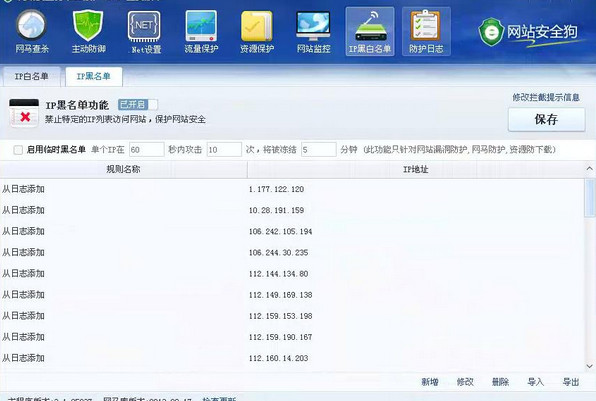Click the attack count field showing 10
Image resolution: width=596 pixels, height=401 pixels.
[224, 149]
